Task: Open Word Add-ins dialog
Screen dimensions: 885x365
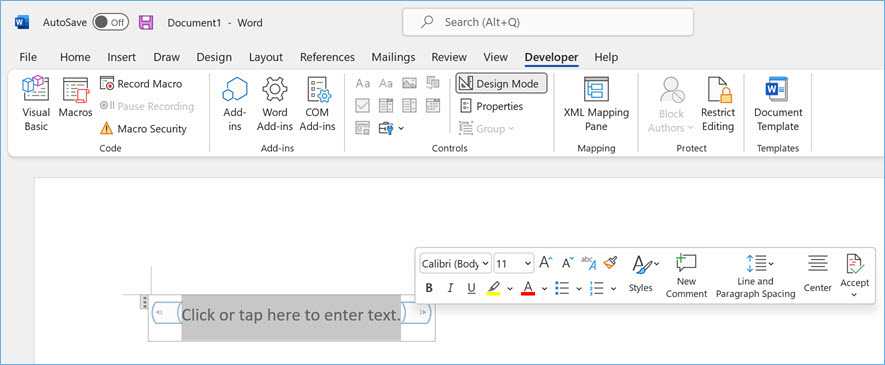Action: (275, 104)
